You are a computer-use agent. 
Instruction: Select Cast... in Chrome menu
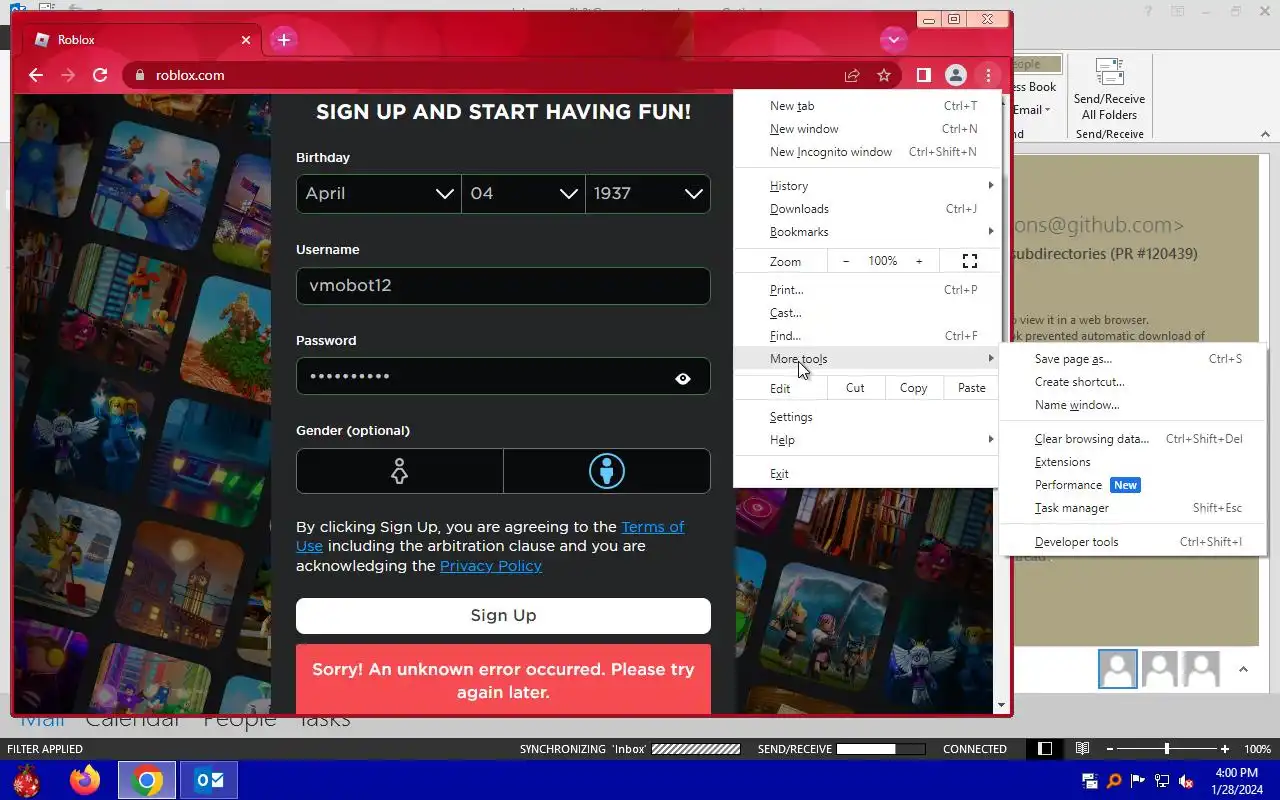tap(866, 313)
